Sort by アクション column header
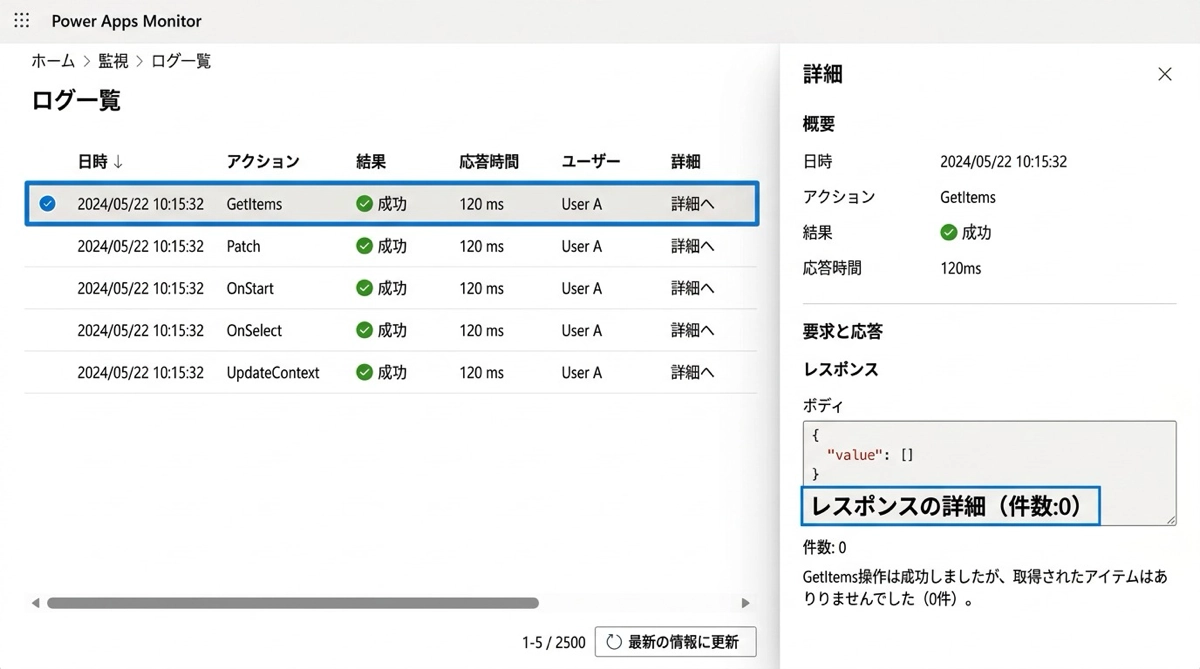1200x669 pixels. pyautogui.click(x=262, y=162)
